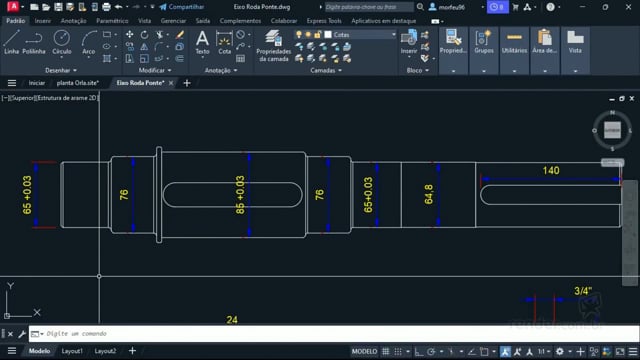640x360 pixels.
Task: Insert a Table from Anotação panel
Action: tap(240, 59)
